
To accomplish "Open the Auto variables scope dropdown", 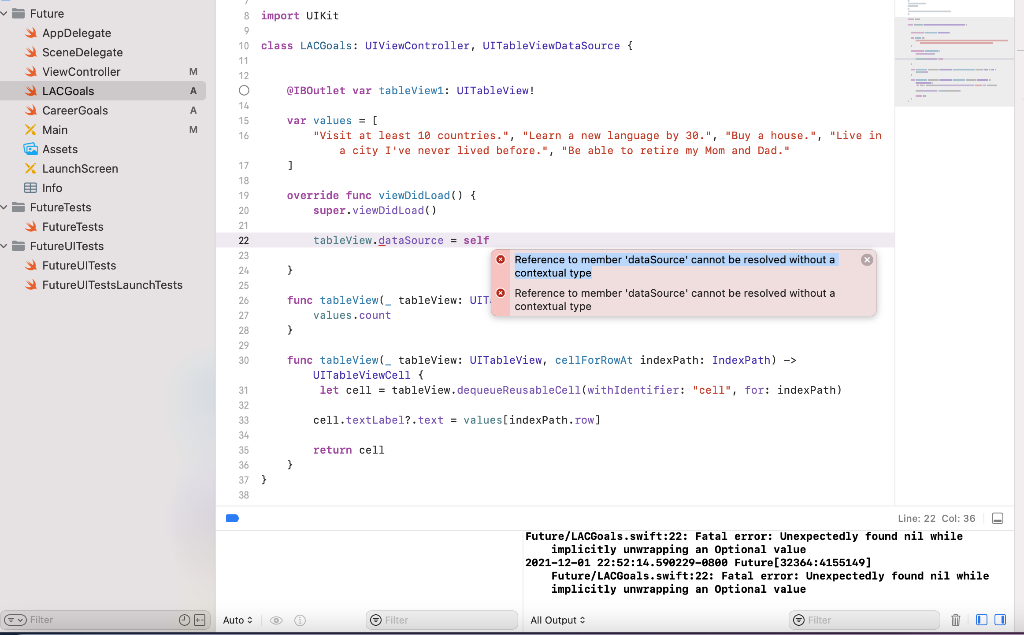I will 238,620.
